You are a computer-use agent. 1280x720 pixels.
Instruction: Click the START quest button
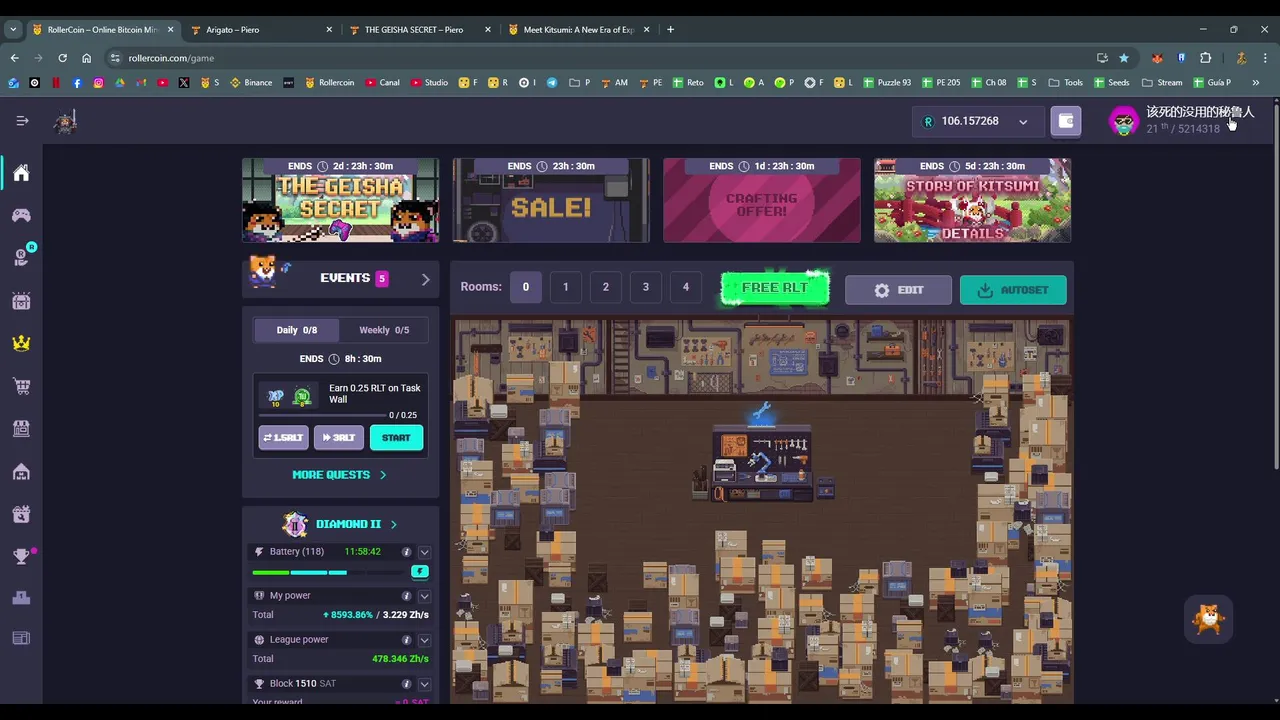(396, 438)
